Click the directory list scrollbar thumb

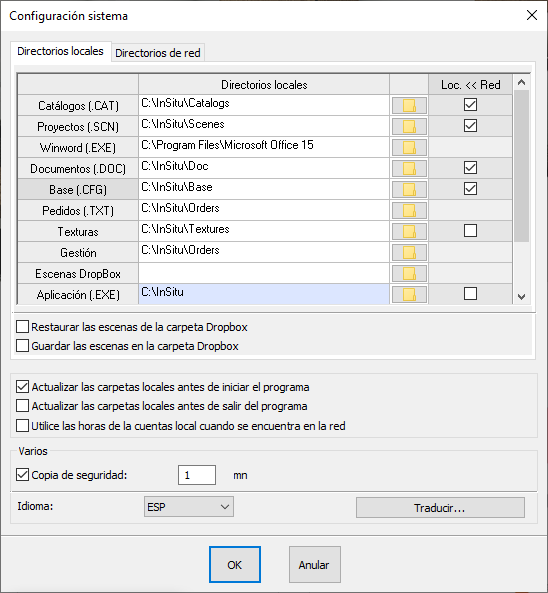tap(522, 166)
